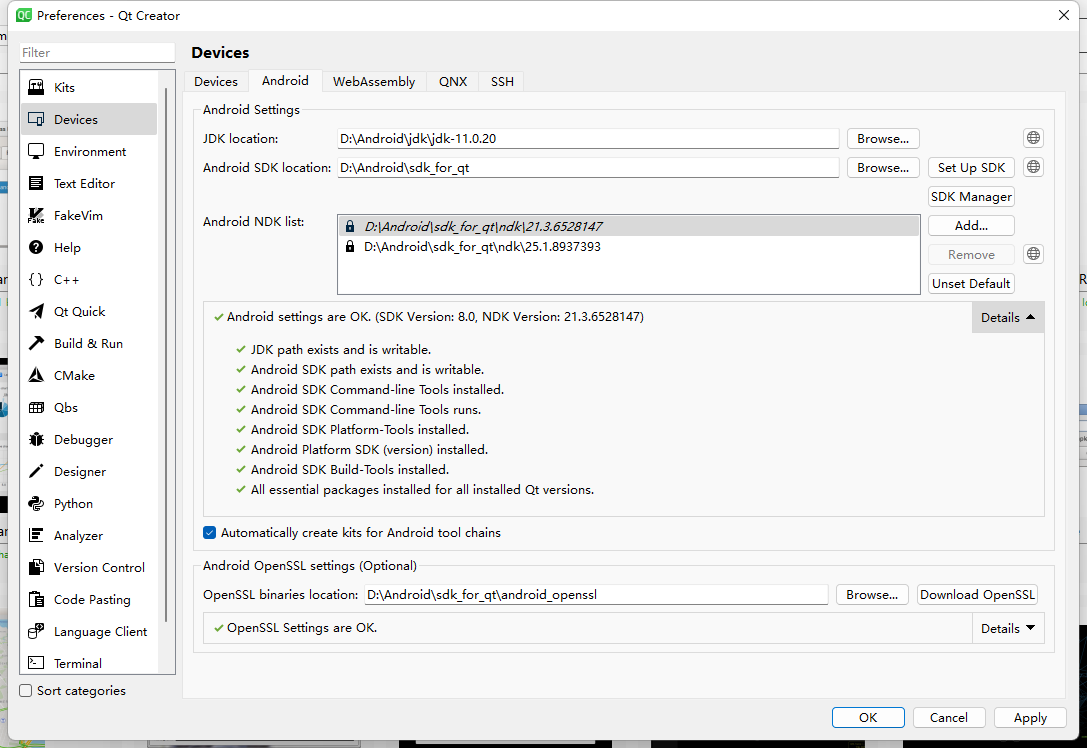
Task: Click the Version Control icon
Action: pos(36,567)
